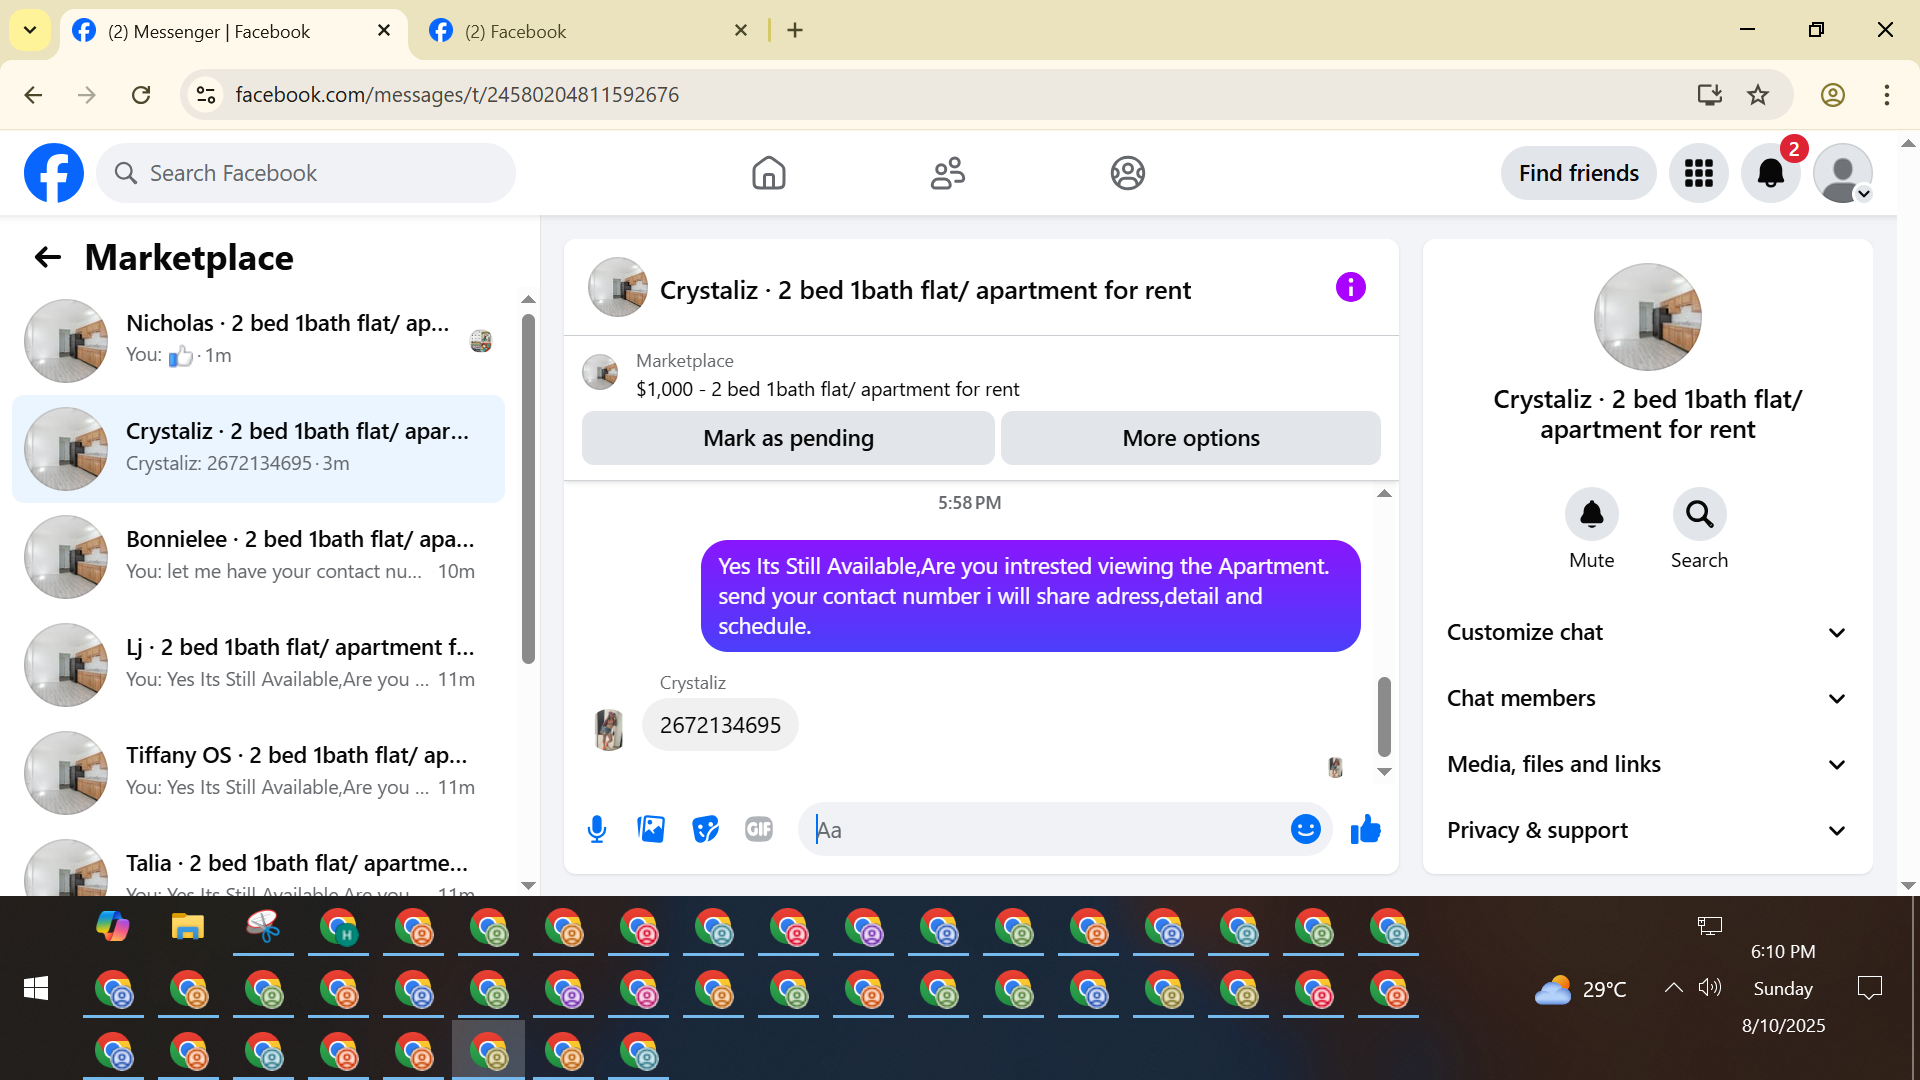This screenshot has height=1080, width=1920.
Task: Attach a photo using image icon
Action: pos(651,829)
